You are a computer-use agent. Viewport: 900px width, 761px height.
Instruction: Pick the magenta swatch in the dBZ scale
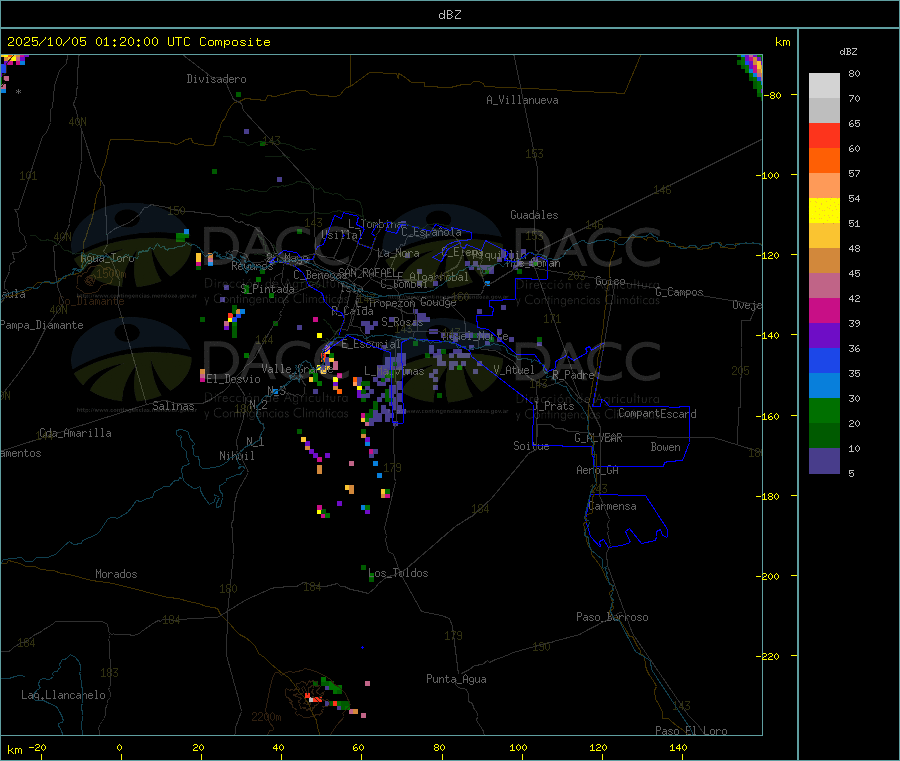(824, 310)
